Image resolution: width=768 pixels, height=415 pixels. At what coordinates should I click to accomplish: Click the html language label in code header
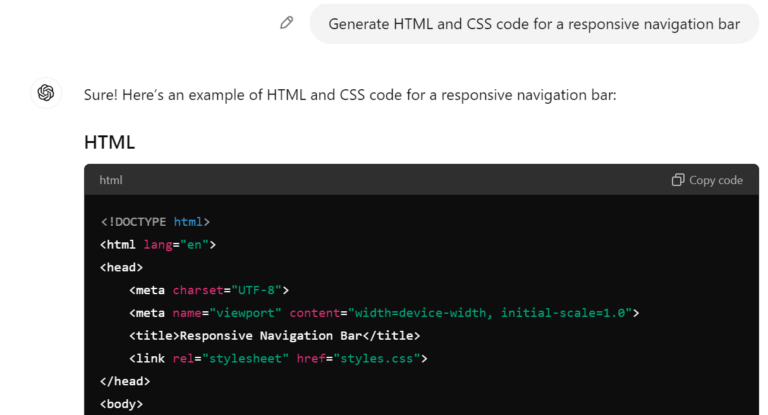[x=111, y=180]
